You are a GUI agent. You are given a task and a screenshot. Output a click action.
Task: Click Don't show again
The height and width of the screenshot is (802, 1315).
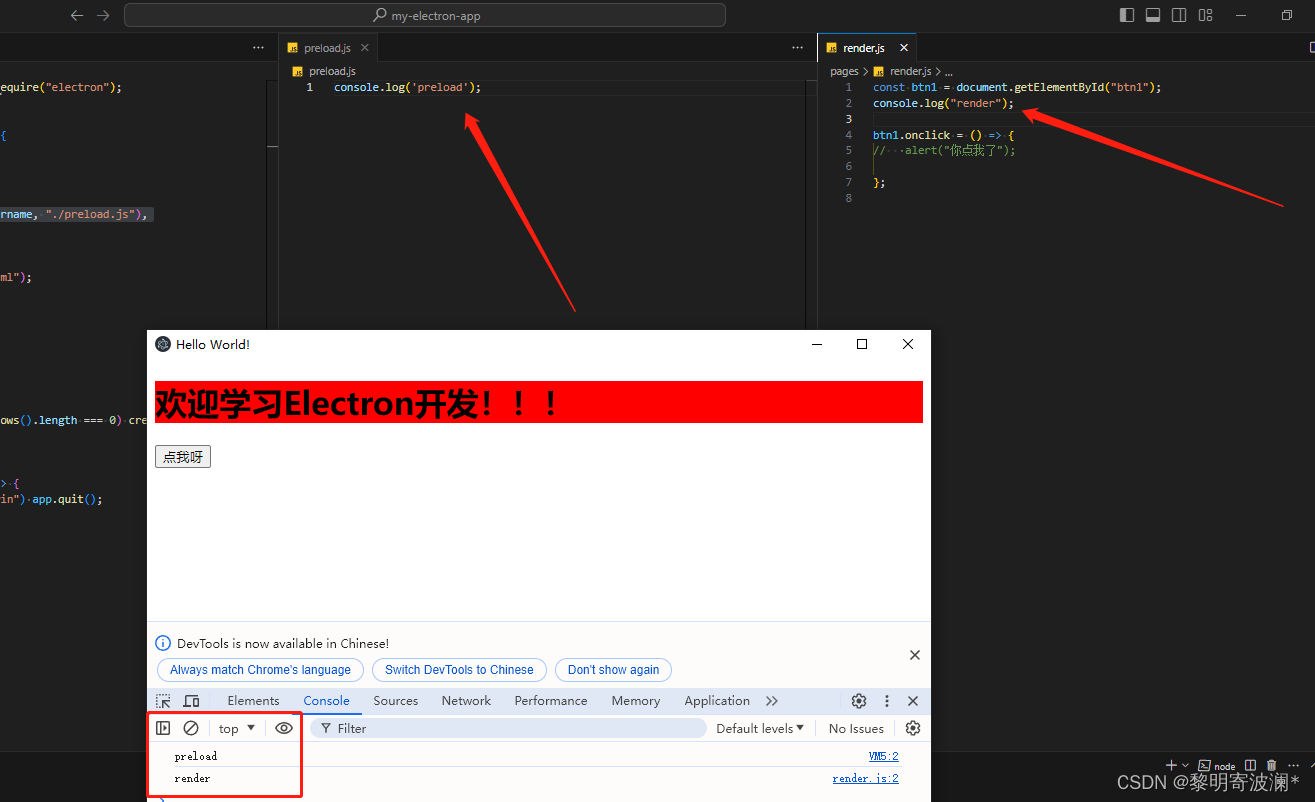[613, 670]
